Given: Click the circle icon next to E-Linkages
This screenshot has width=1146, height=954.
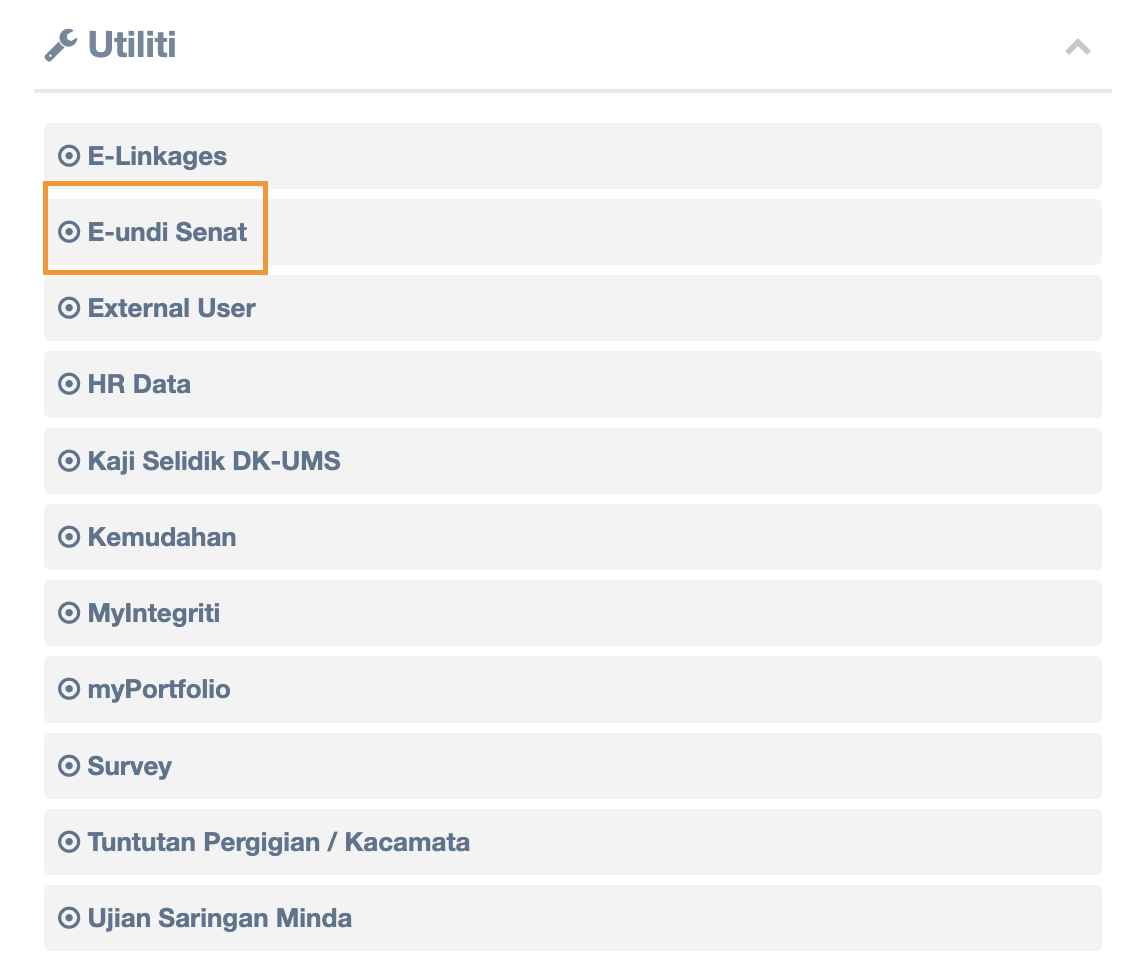Looking at the screenshot, I should [x=69, y=156].
